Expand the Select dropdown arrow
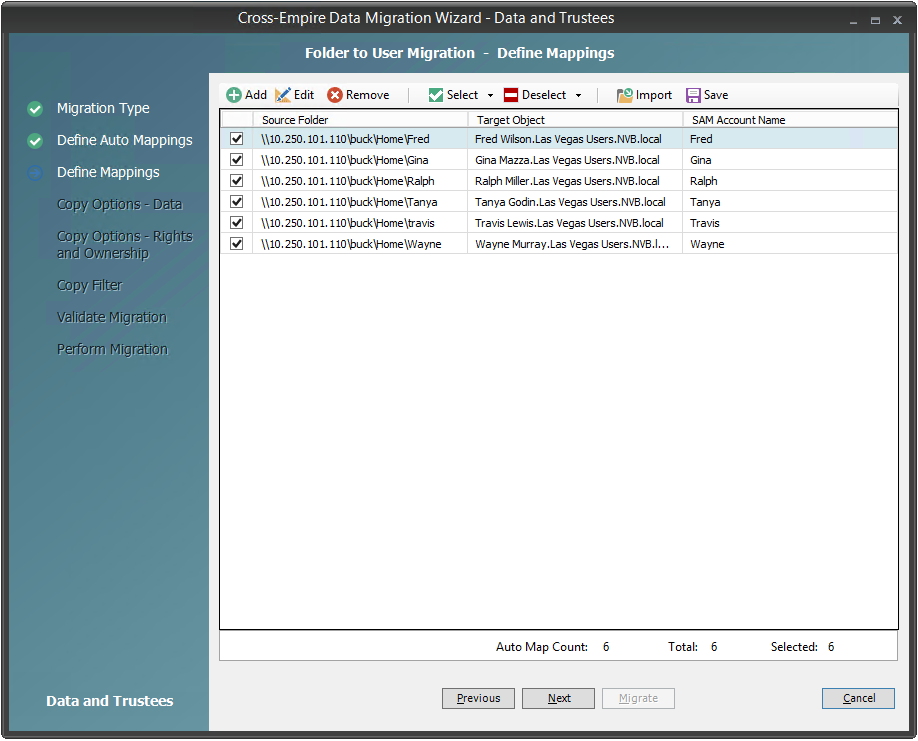 point(490,96)
